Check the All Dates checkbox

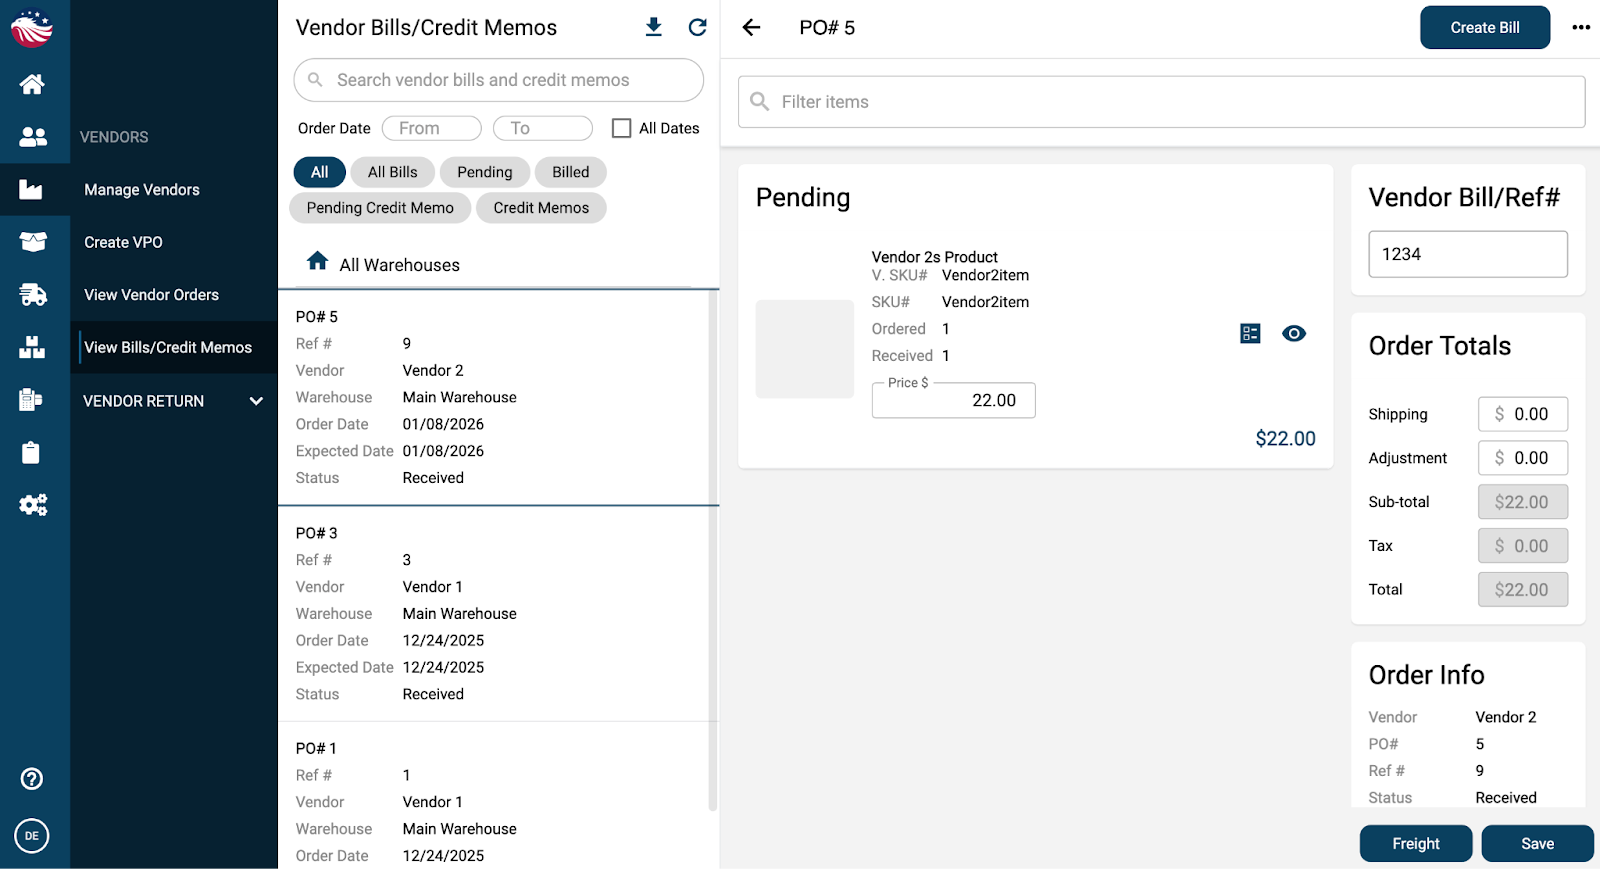click(621, 128)
